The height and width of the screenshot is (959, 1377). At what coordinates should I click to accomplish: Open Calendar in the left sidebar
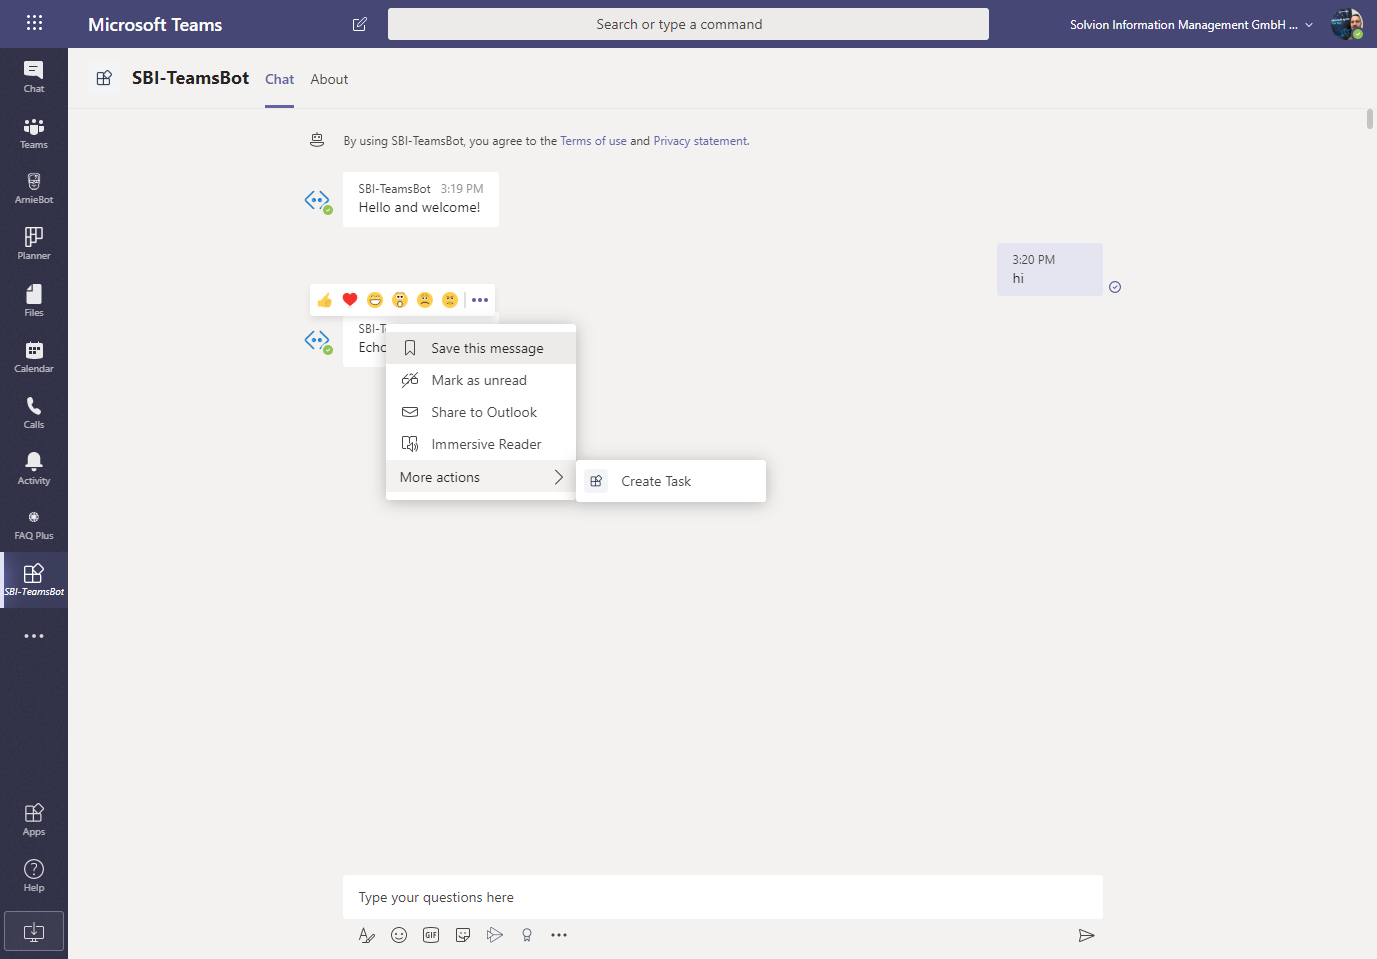34,356
